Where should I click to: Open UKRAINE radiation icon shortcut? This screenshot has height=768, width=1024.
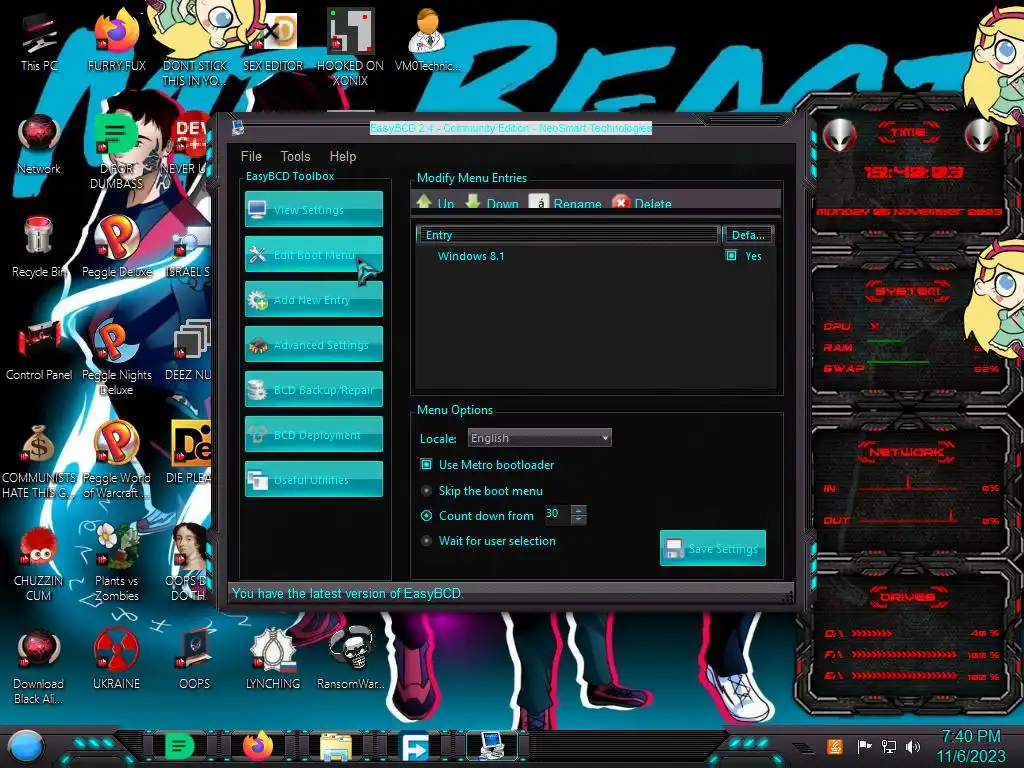coord(117,660)
